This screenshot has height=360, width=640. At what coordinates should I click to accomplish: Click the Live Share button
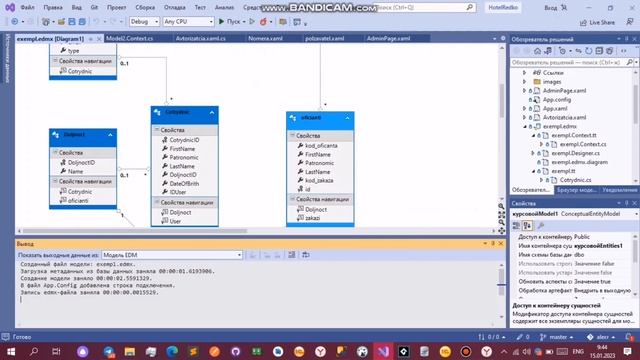(x=597, y=22)
